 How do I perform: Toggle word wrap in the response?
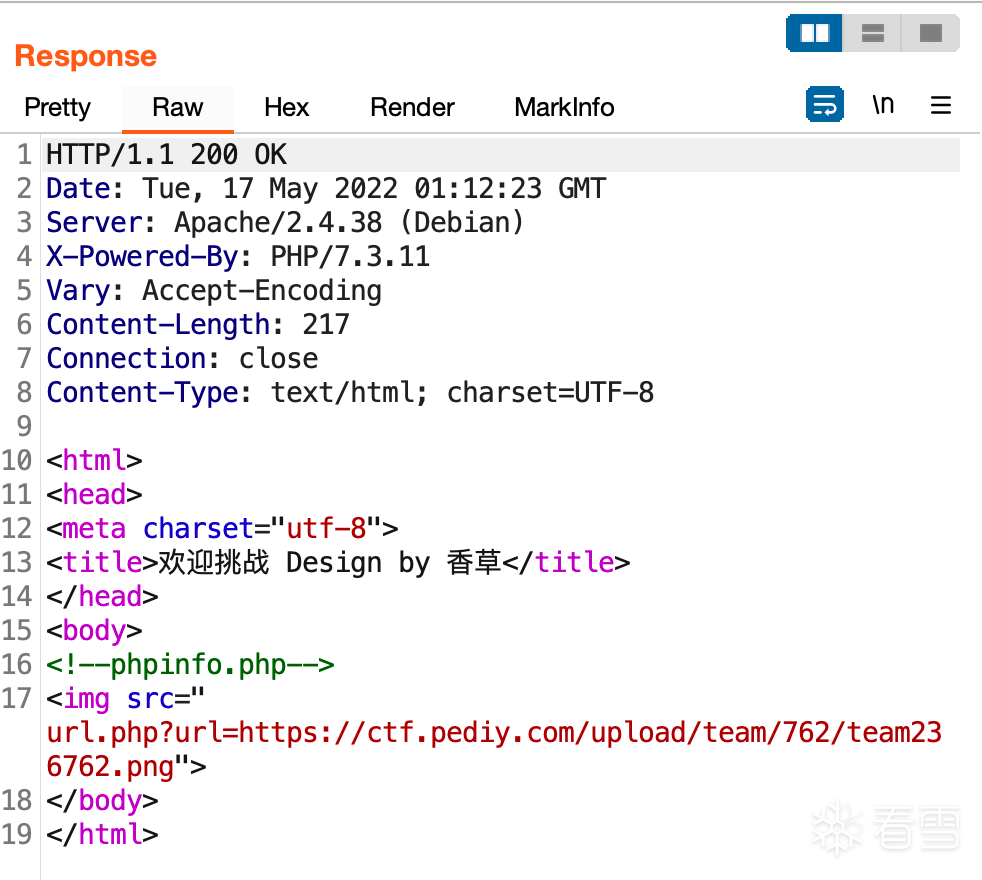pyautogui.click(x=825, y=105)
